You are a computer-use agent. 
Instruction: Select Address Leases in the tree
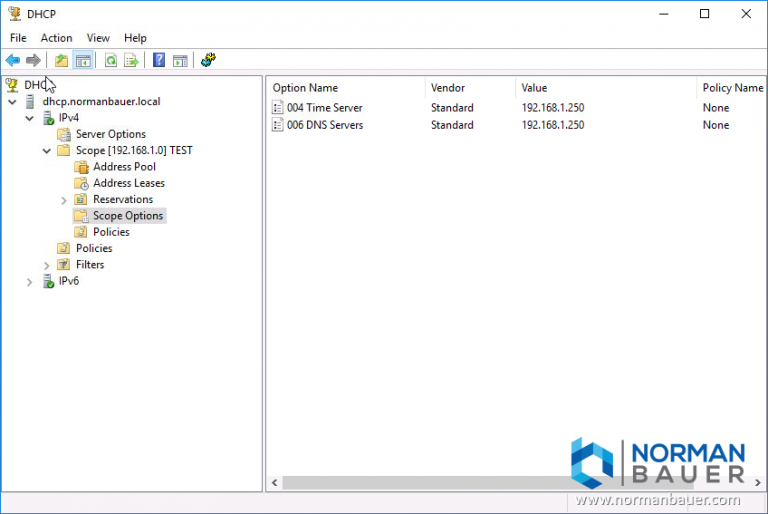(128, 183)
